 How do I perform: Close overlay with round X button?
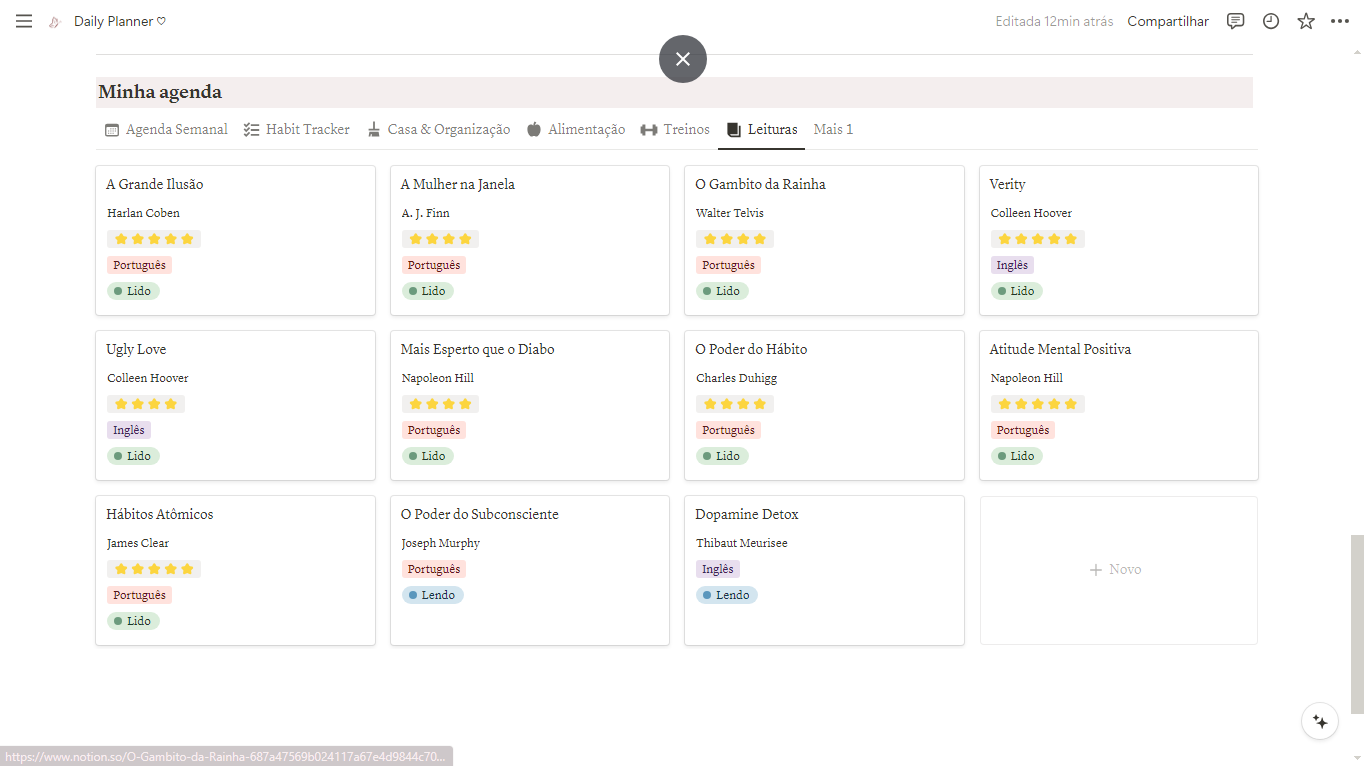coord(683,59)
